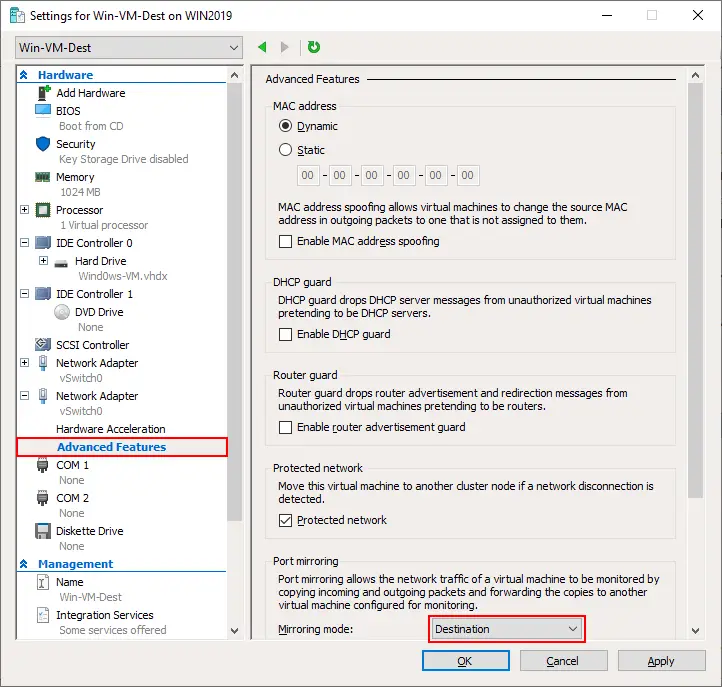Click the settings pane scroll down arrow
The height and width of the screenshot is (687, 722).
click(x=695, y=631)
